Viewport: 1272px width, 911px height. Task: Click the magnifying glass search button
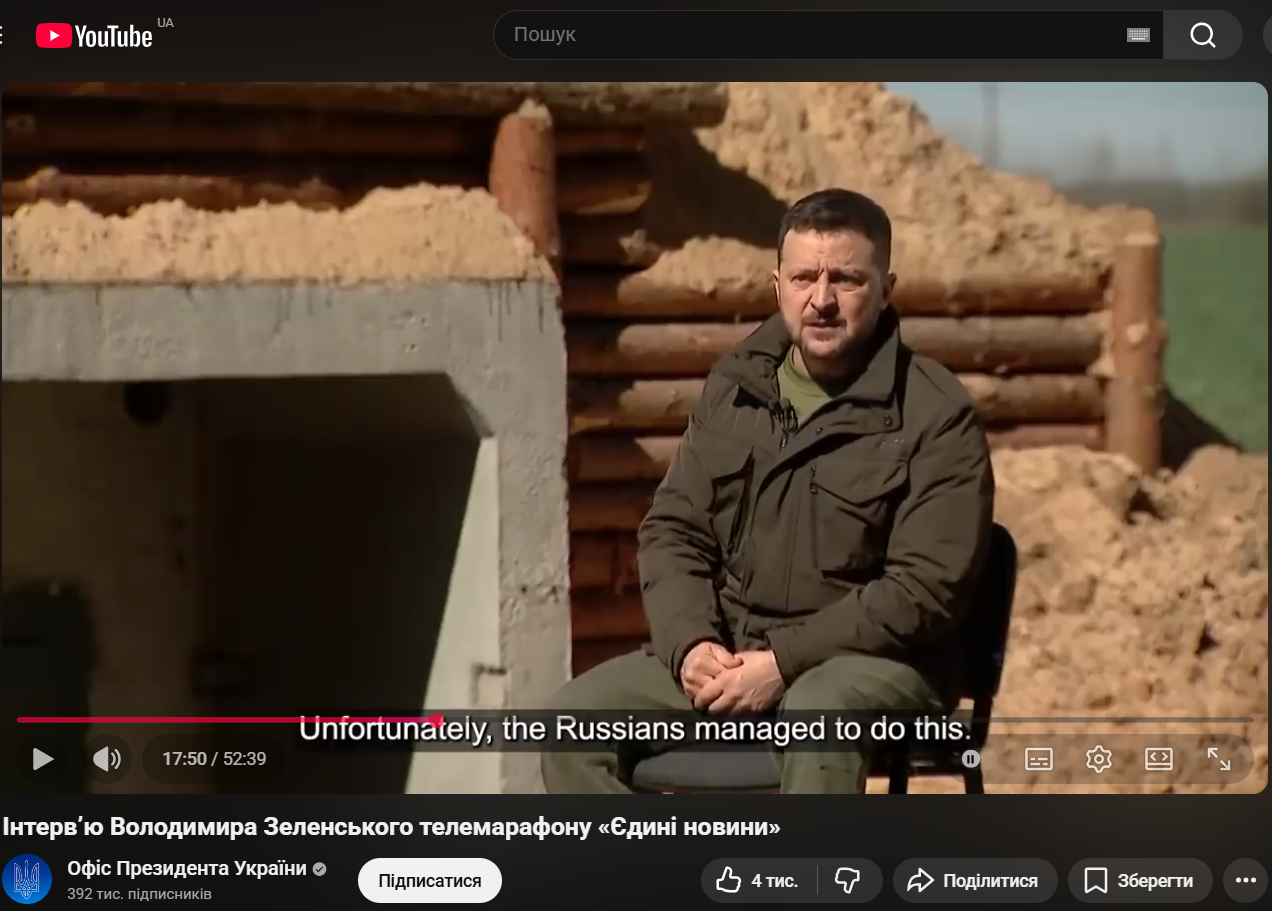pos(1202,36)
